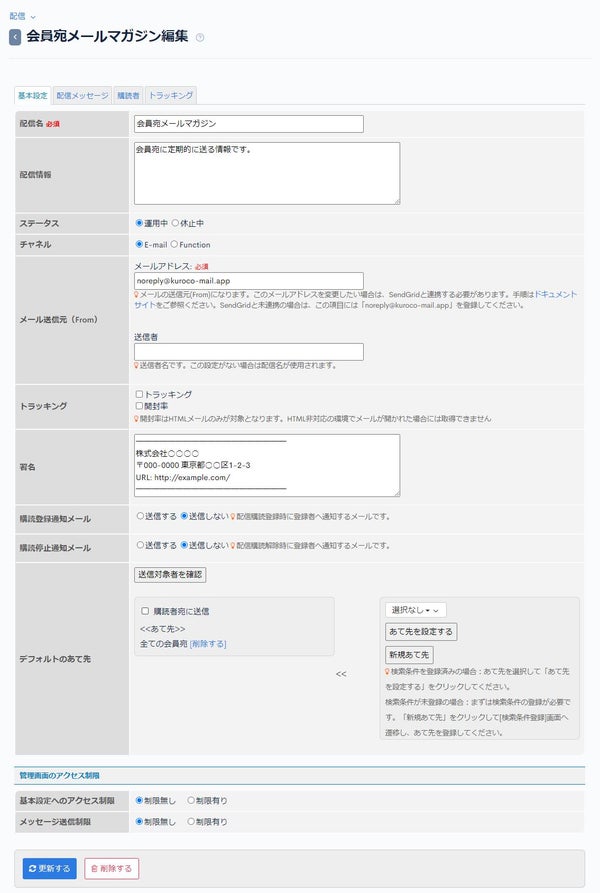This screenshot has width=600, height=893.
Task: Select 制限有り for 基本設定へのアクセス制限
Action: coord(191,801)
